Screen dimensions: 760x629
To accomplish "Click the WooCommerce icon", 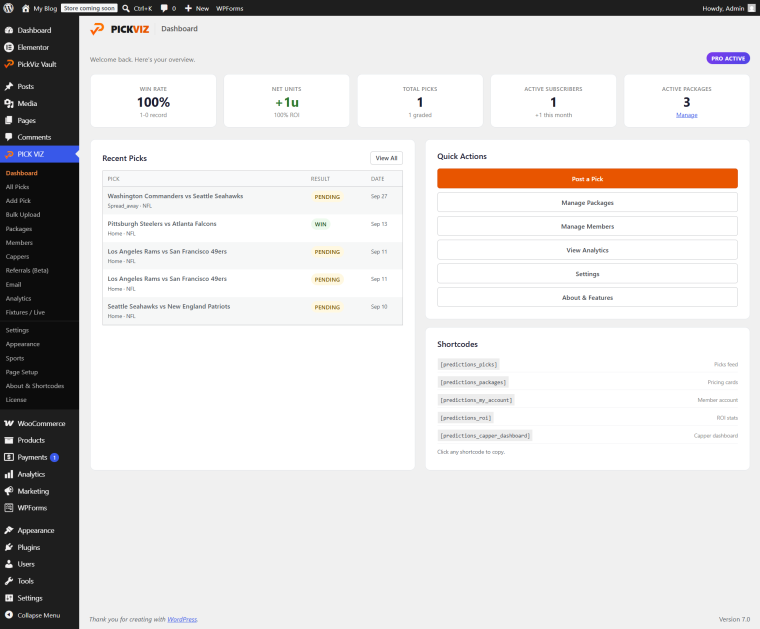I will (x=9, y=423).
